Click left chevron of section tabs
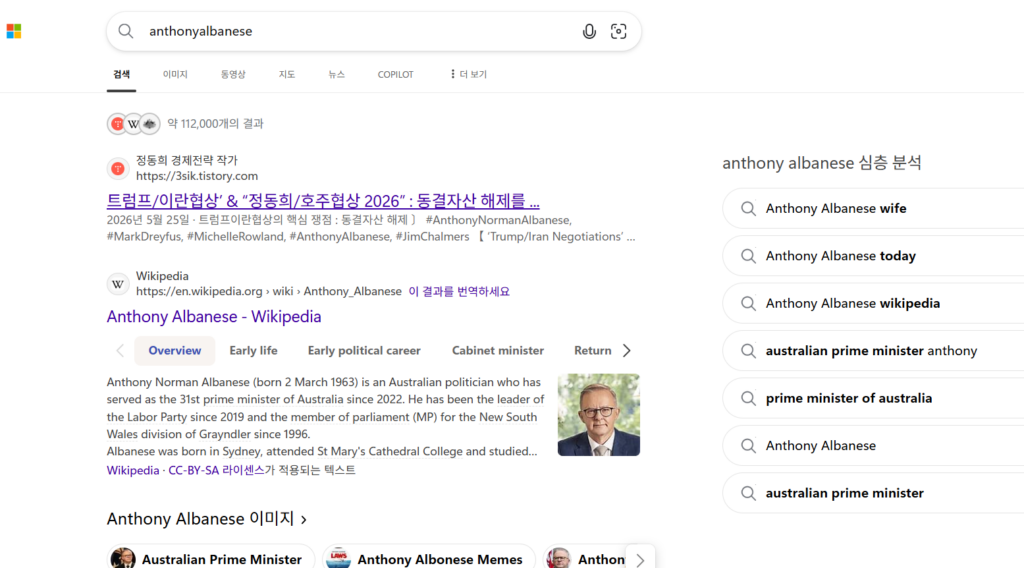Image resolution: width=1024 pixels, height=568 pixels. point(120,351)
